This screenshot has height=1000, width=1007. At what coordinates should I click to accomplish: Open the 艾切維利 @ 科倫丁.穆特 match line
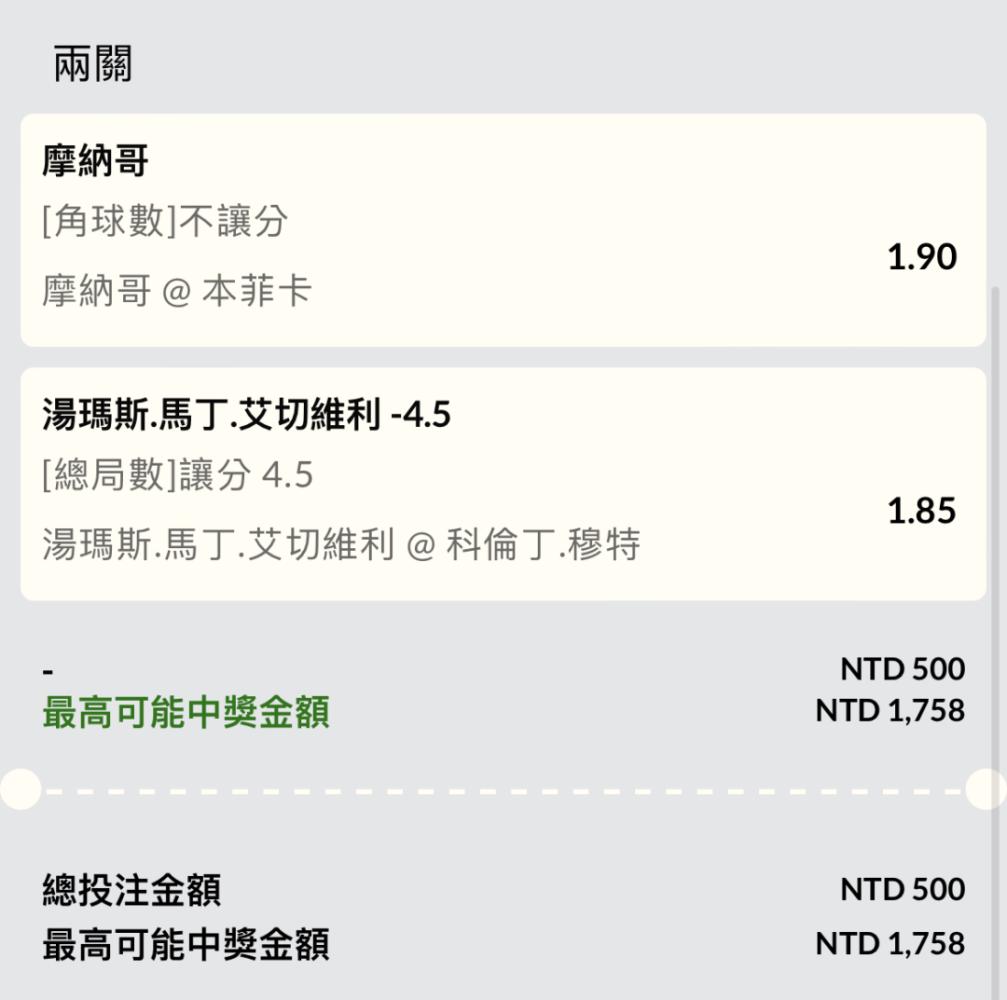click(x=341, y=545)
